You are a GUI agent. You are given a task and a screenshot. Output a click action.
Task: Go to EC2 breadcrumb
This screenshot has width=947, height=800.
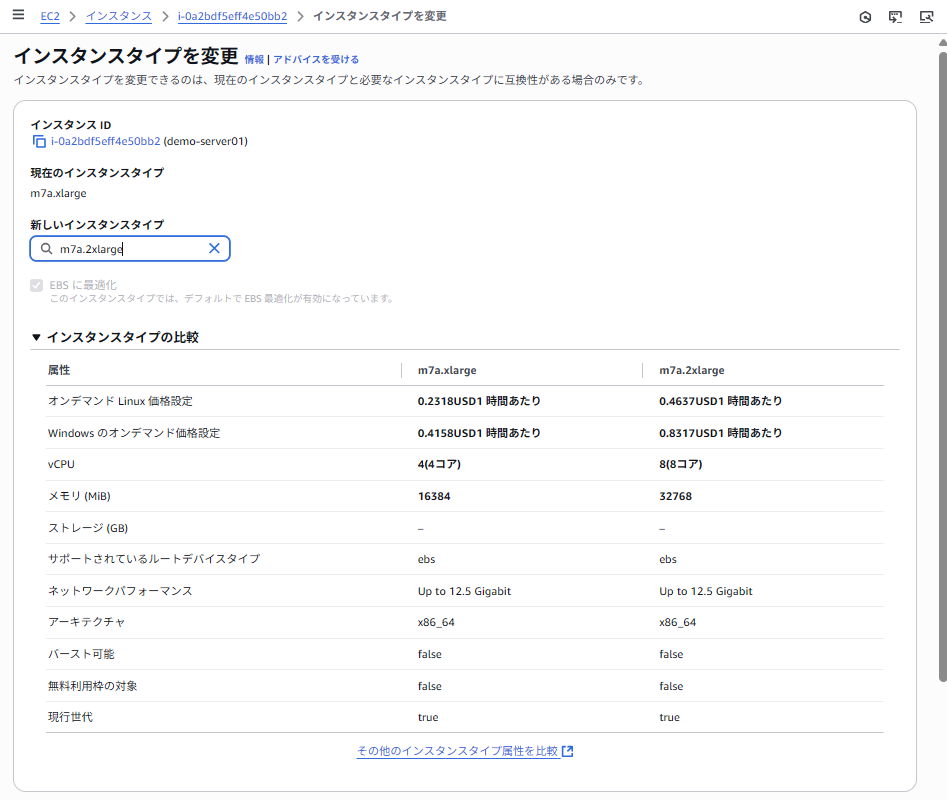(x=50, y=16)
